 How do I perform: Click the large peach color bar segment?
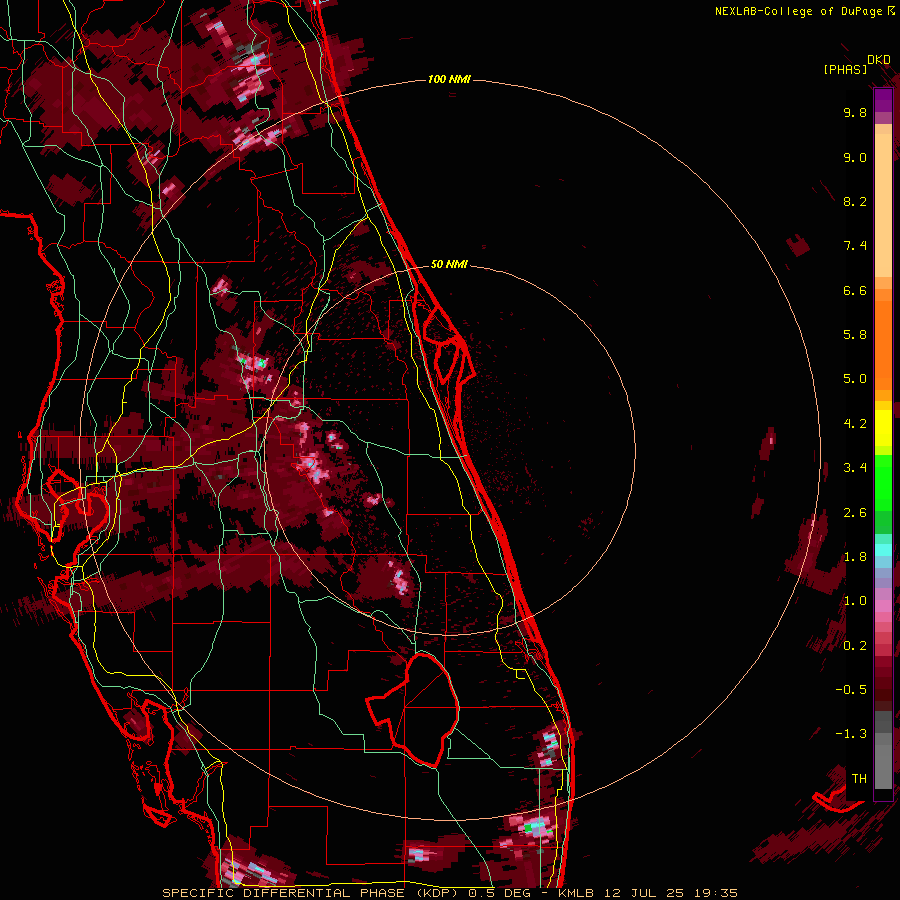click(883, 205)
